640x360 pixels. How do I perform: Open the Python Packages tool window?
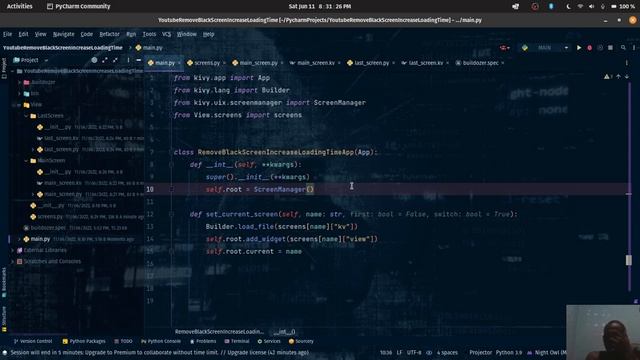click(x=84, y=341)
